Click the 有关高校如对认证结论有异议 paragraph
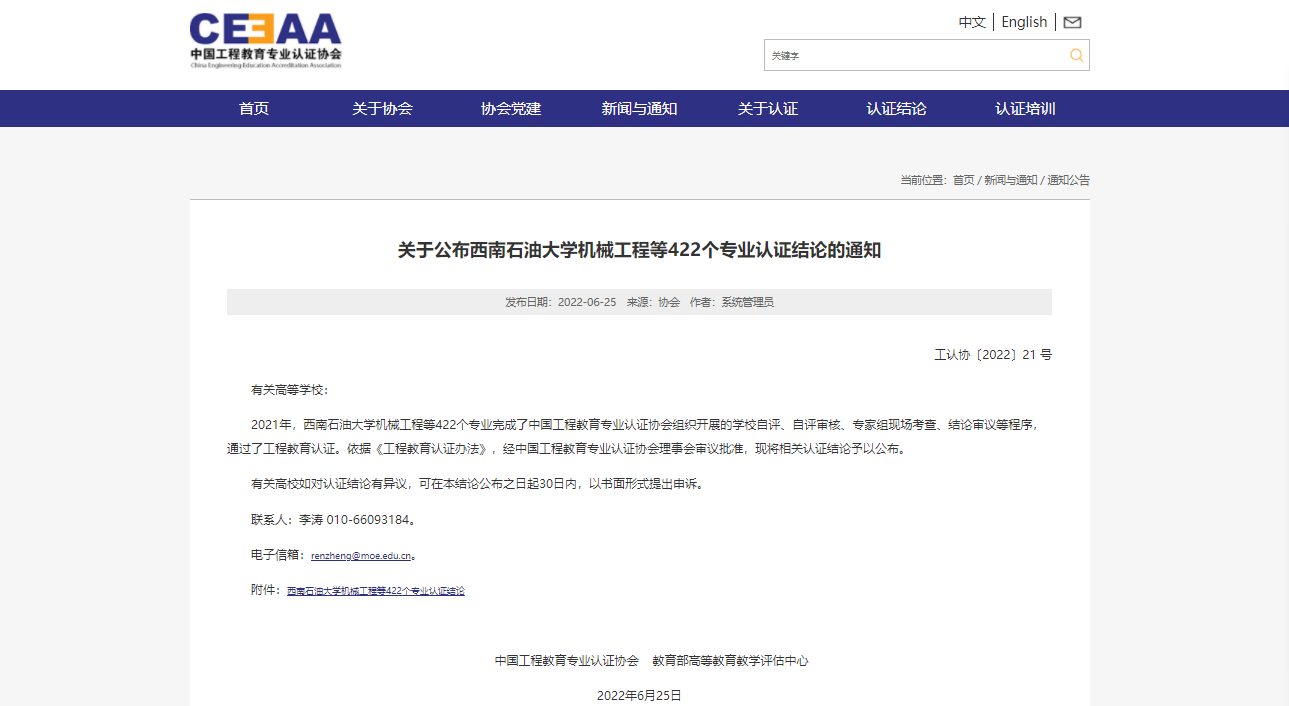Image resolution: width=1289 pixels, height=706 pixels. pyautogui.click(x=477, y=484)
